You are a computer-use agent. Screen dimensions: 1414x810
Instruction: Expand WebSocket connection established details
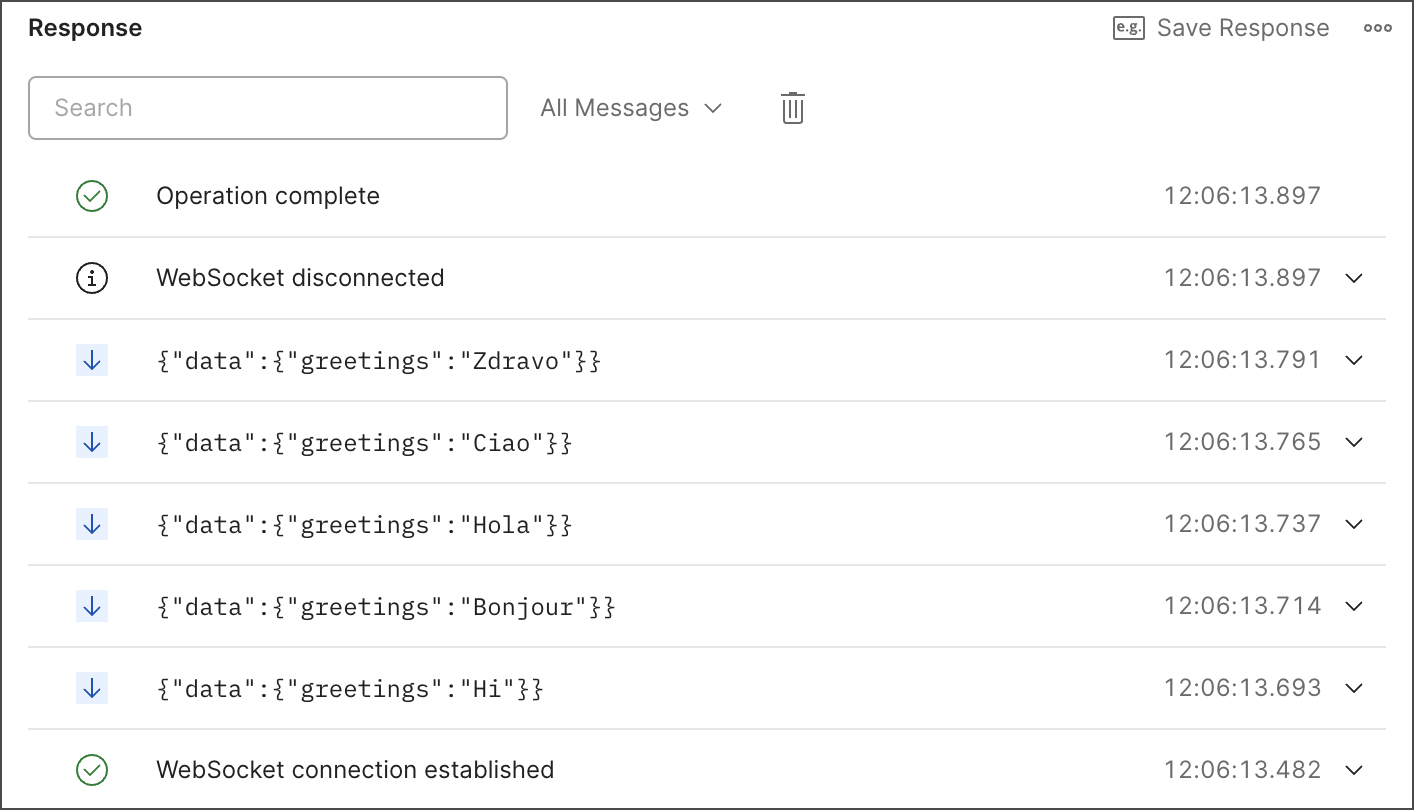tap(1354, 770)
